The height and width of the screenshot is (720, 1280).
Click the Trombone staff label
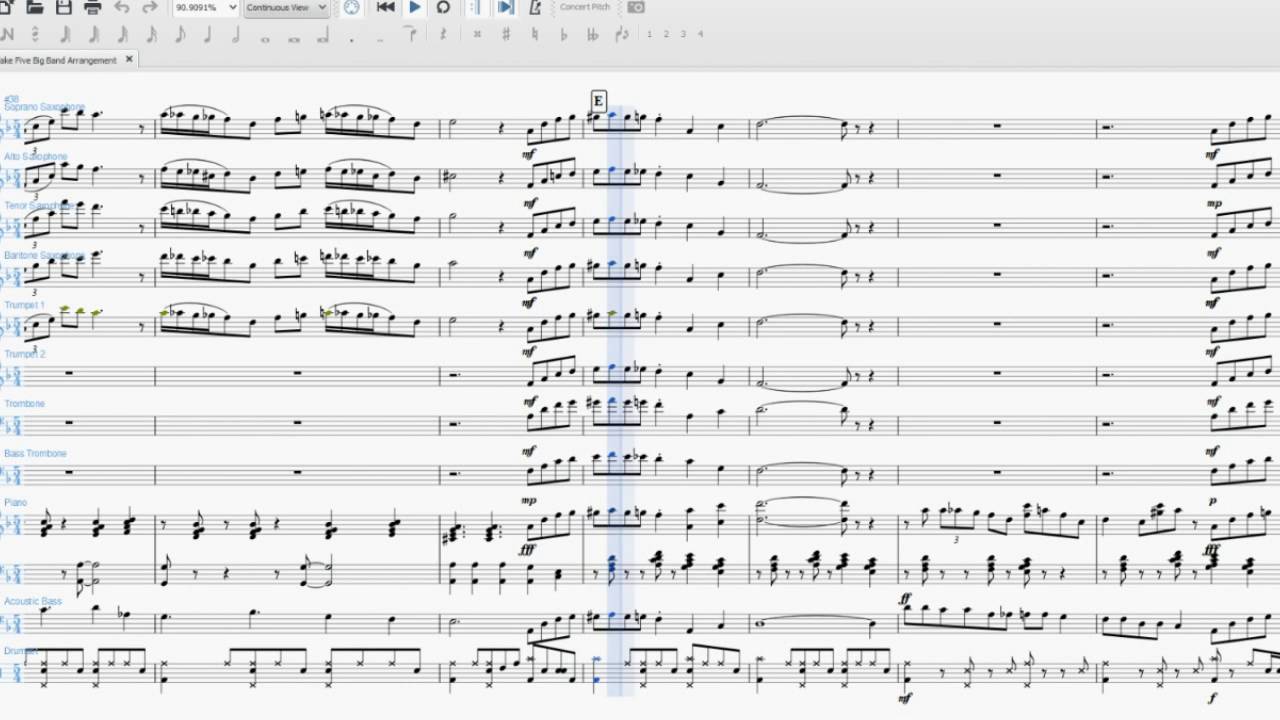tap(24, 403)
